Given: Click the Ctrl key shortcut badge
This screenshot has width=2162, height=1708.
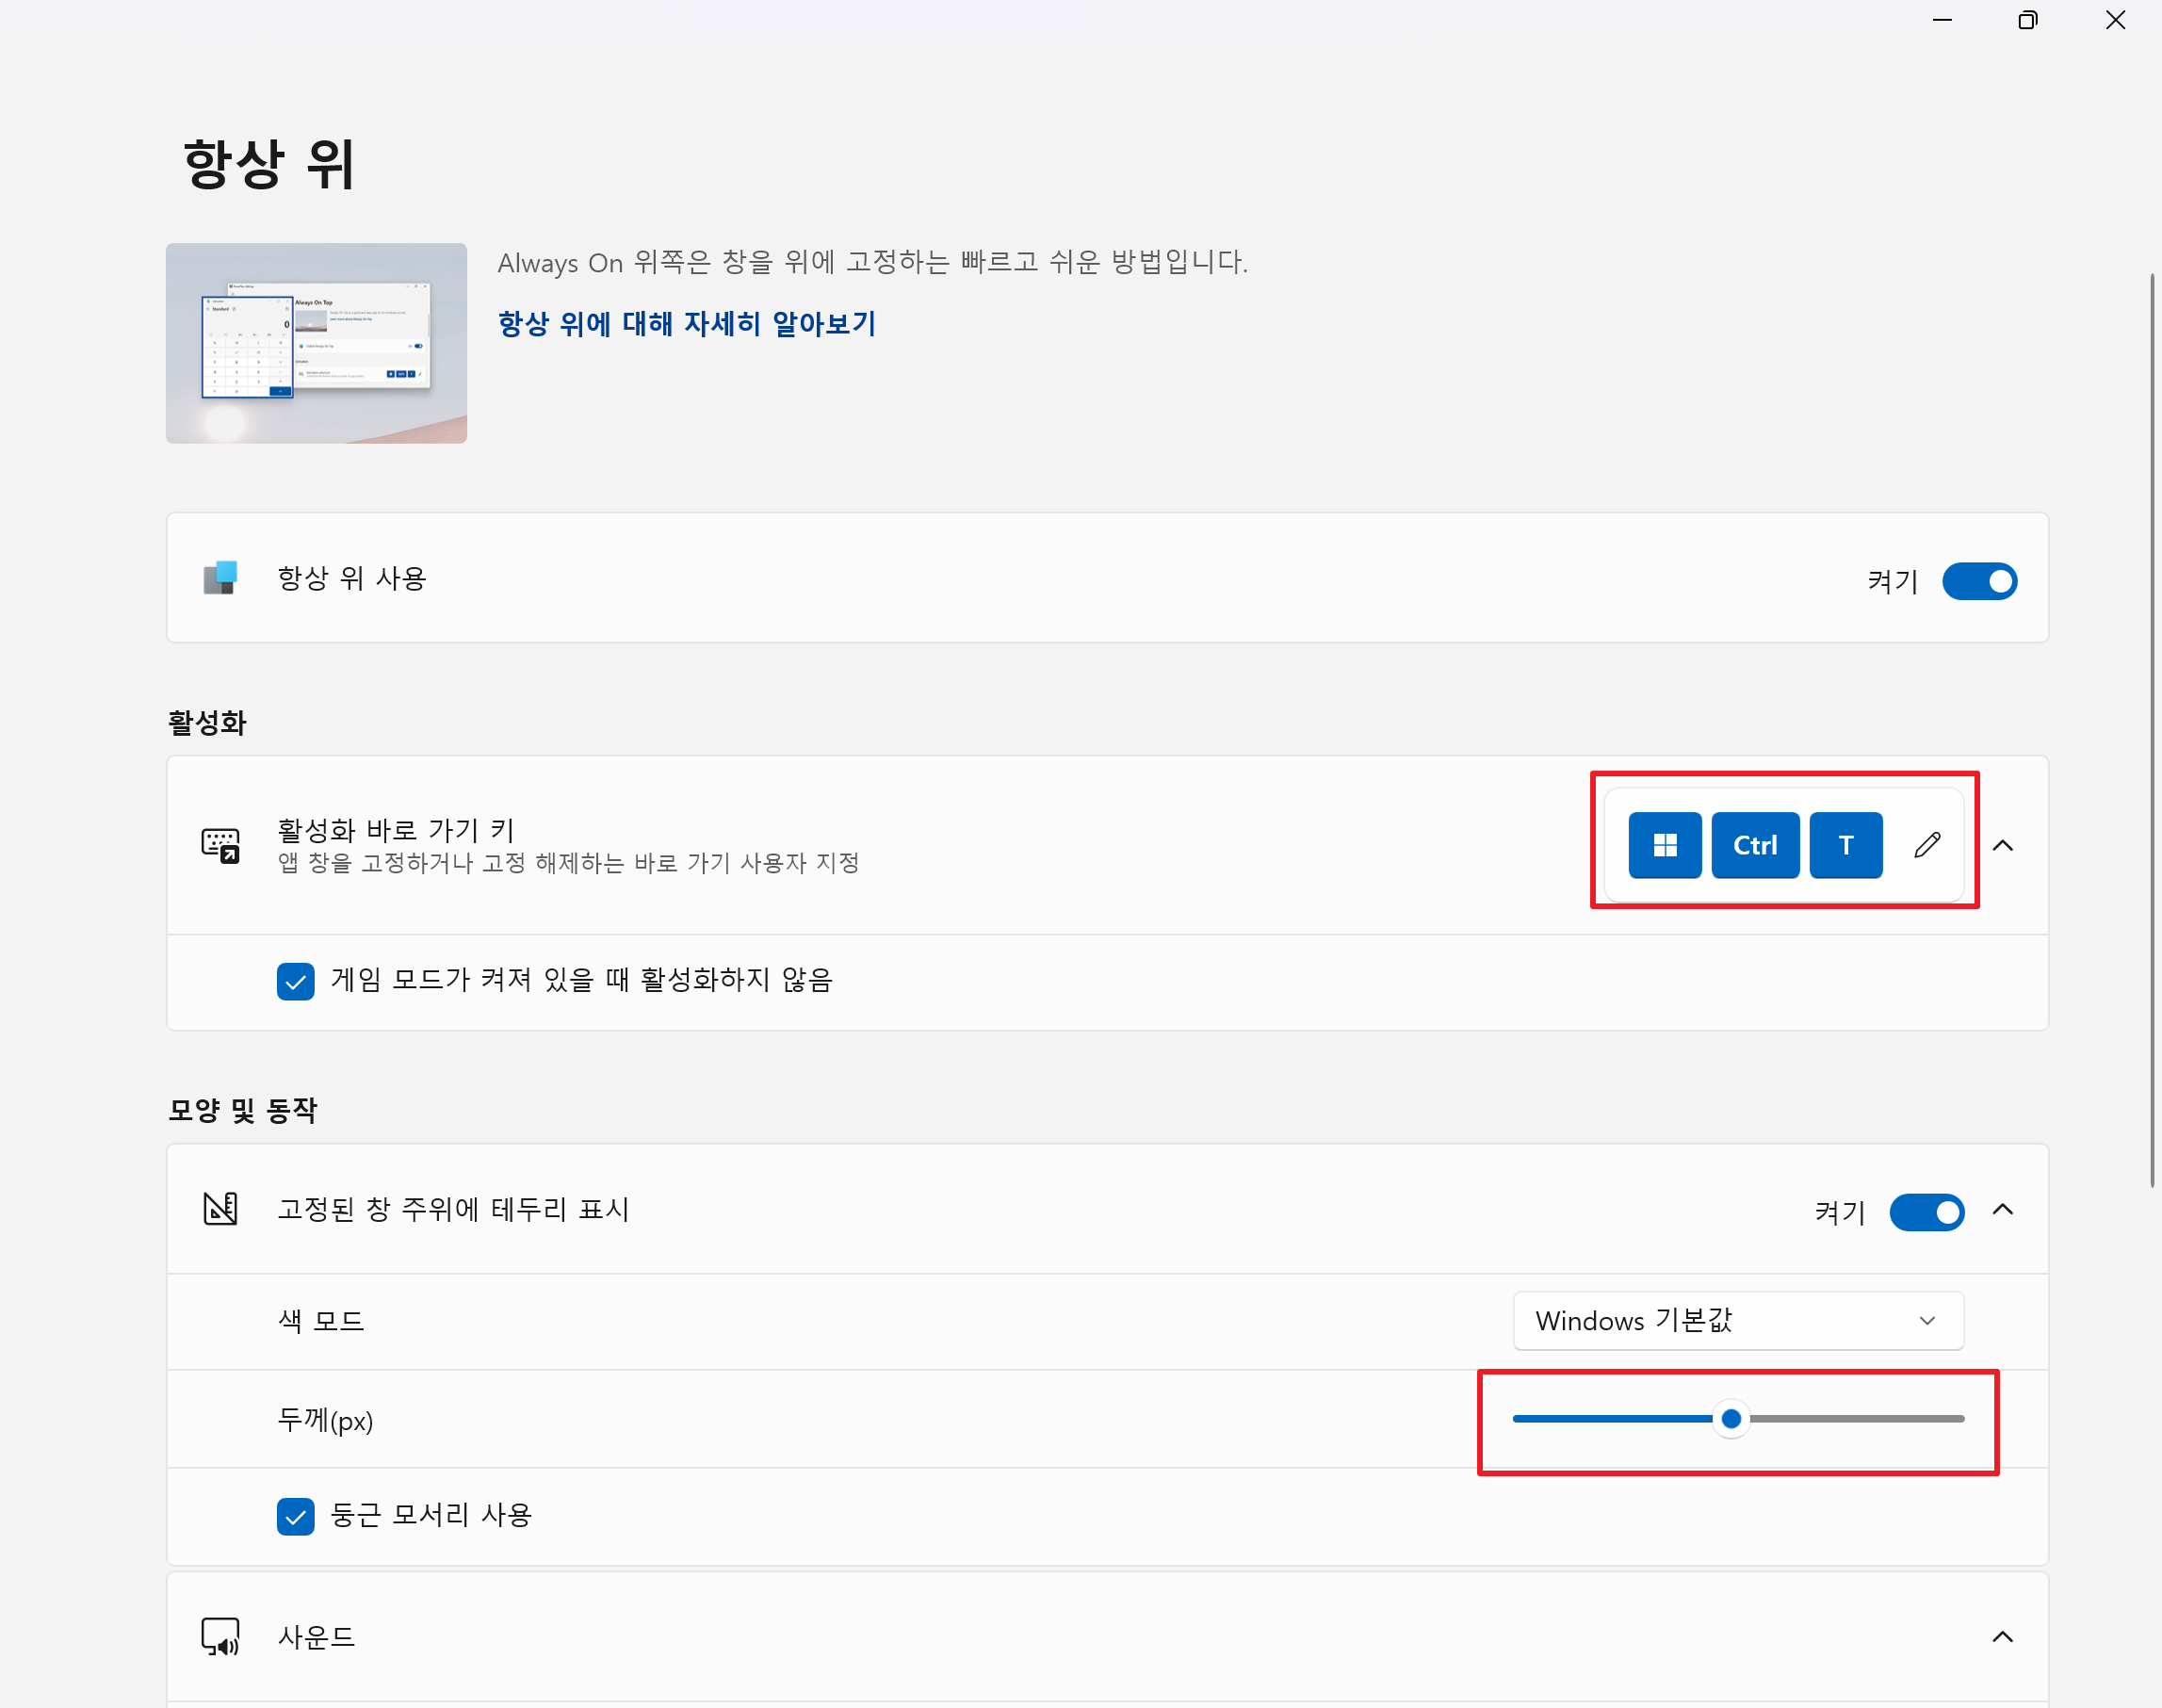Looking at the screenshot, I should click(1755, 845).
